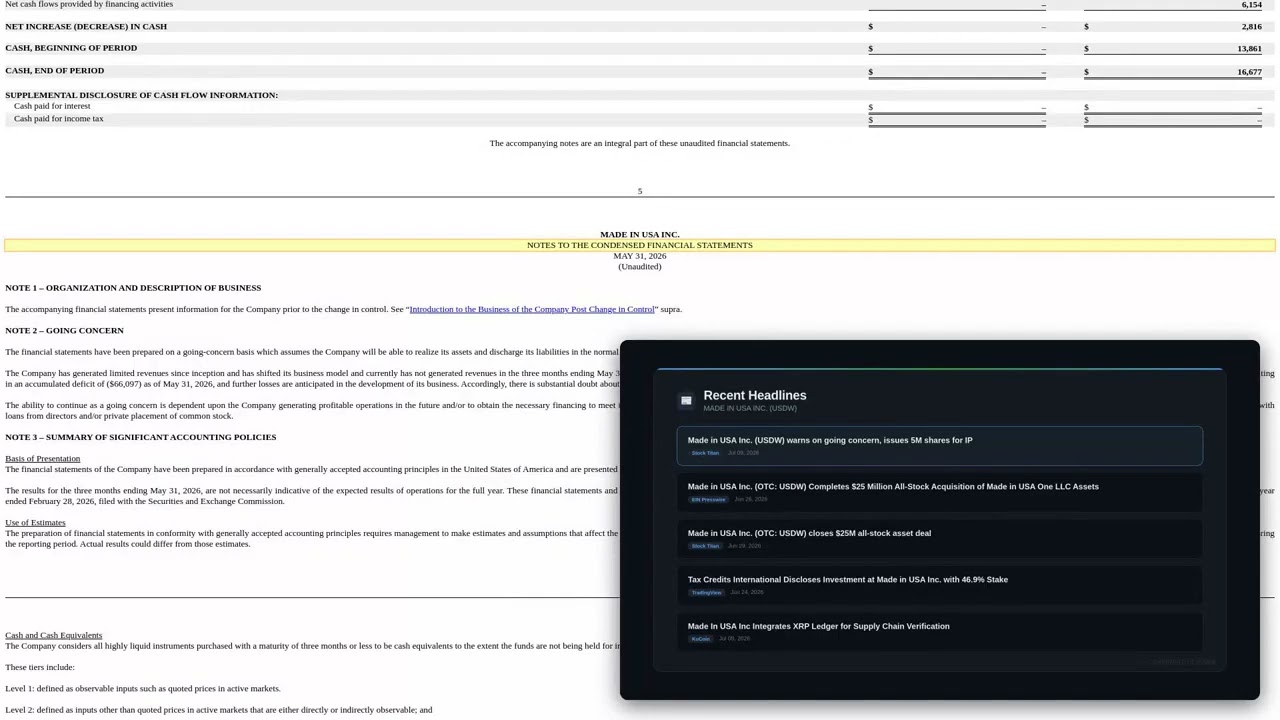Click 'NOTE 3 – SUMMARY OF SIGNIFICANT ACCOUNTING POLICIES' heading

(x=140, y=437)
